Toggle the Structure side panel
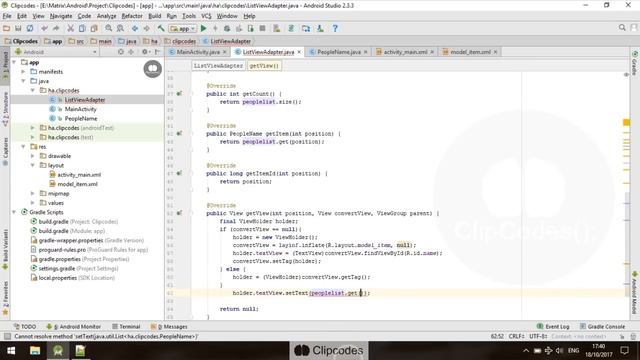 click(x=5, y=109)
